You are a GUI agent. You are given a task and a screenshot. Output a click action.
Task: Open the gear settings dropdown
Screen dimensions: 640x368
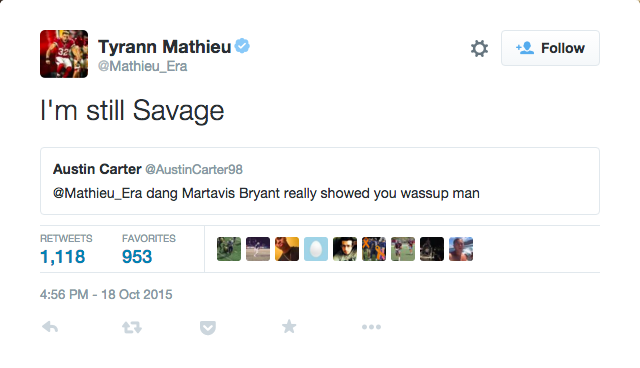pyautogui.click(x=479, y=48)
